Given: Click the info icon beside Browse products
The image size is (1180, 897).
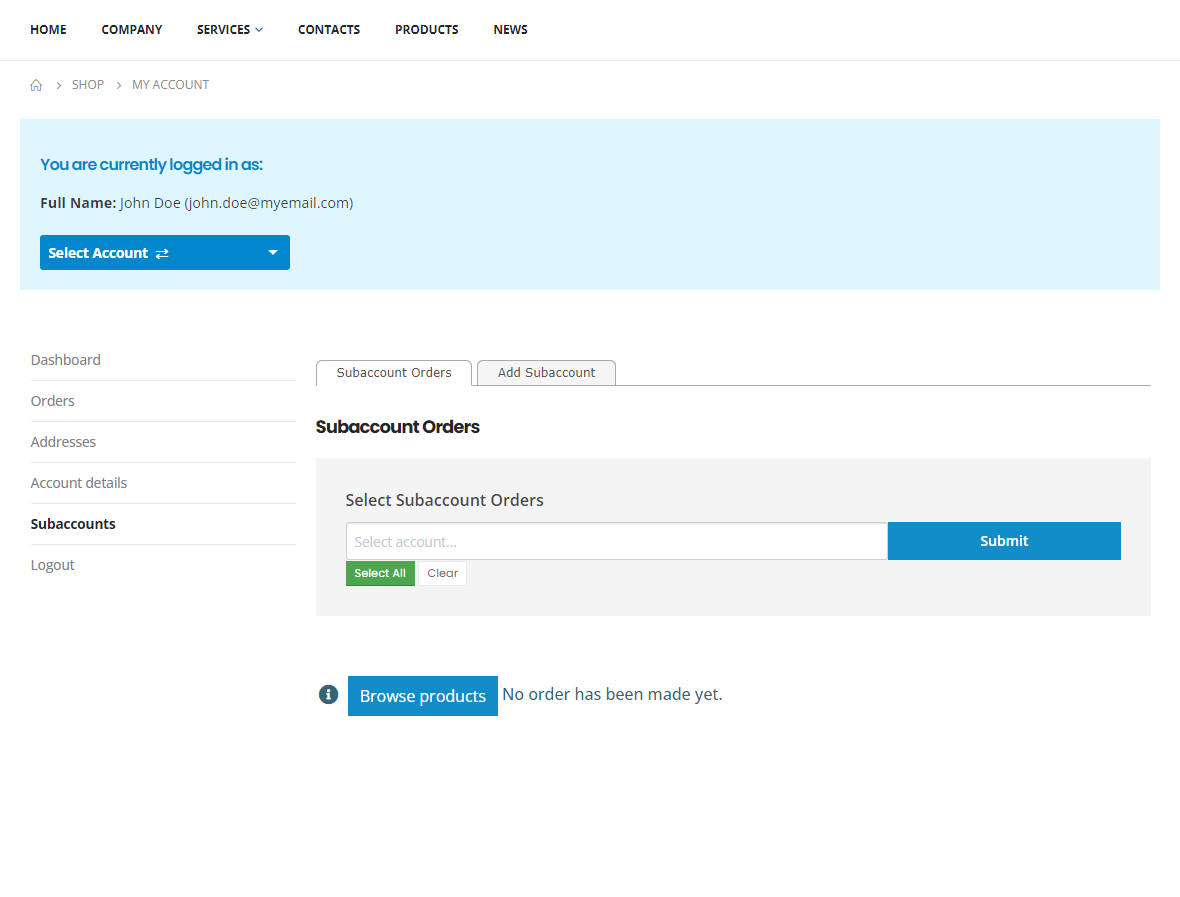Looking at the screenshot, I should [x=328, y=695].
